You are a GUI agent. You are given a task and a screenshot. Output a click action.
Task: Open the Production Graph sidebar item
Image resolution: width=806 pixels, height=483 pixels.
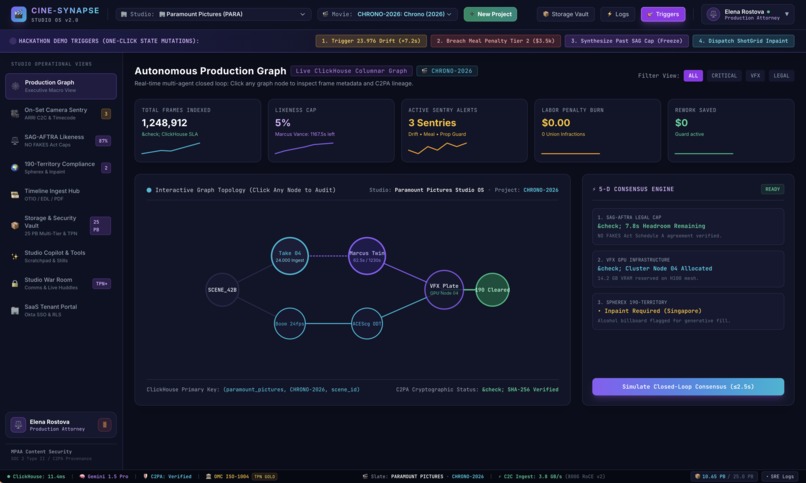pyautogui.click(x=61, y=86)
